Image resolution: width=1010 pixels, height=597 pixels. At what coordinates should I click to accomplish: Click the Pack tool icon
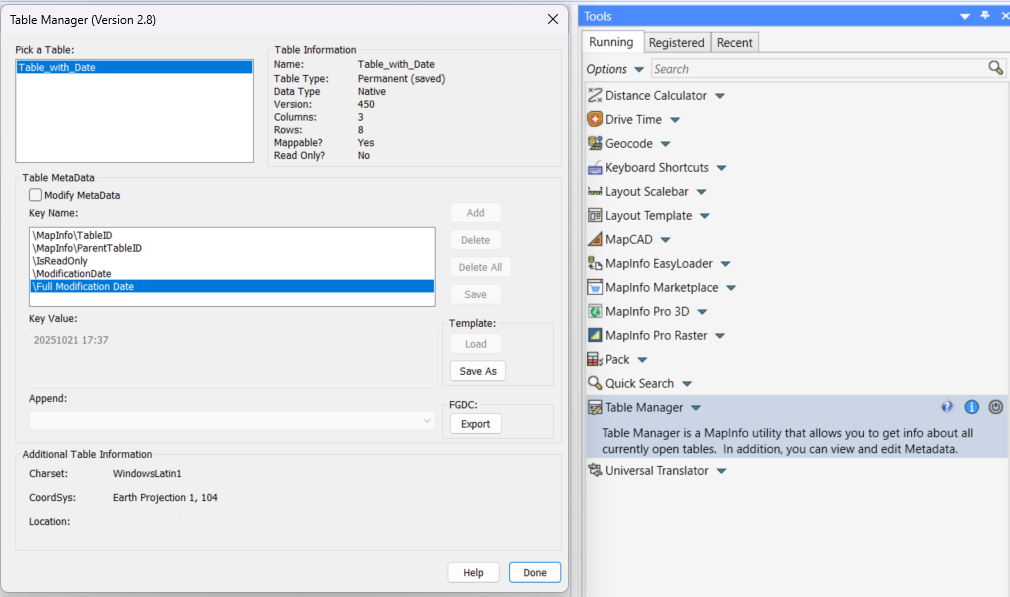coord(595,359)
